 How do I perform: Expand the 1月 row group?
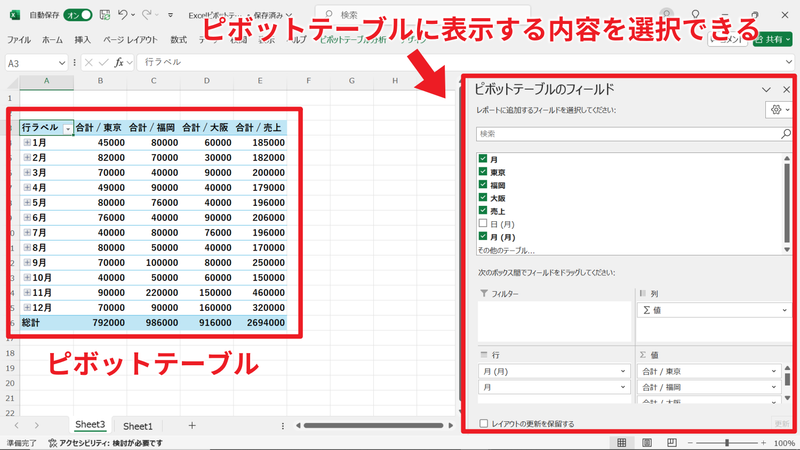point(27,143)
